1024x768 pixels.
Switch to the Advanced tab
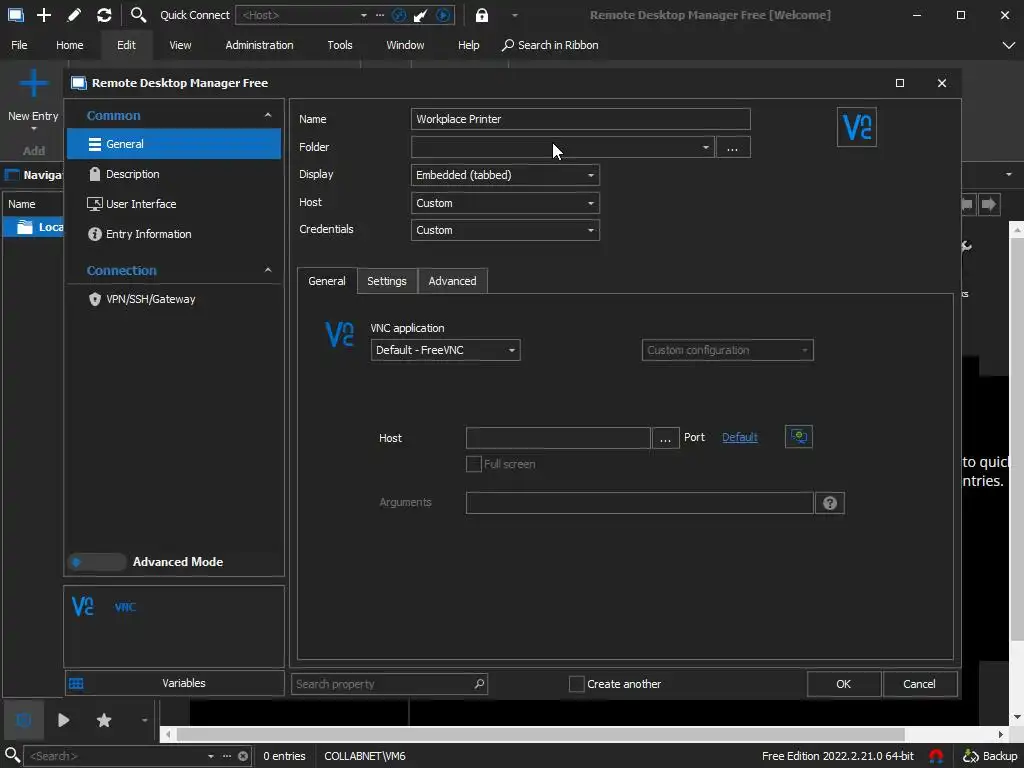click(x=452, y=281)
